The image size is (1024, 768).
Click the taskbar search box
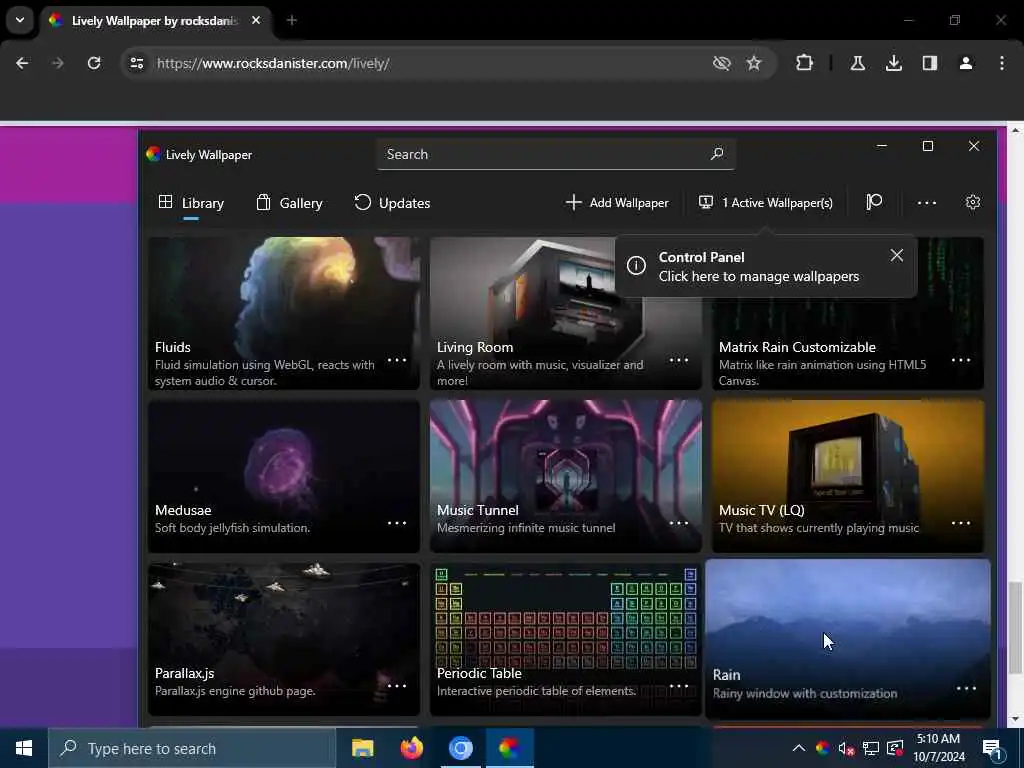[192, 748]
